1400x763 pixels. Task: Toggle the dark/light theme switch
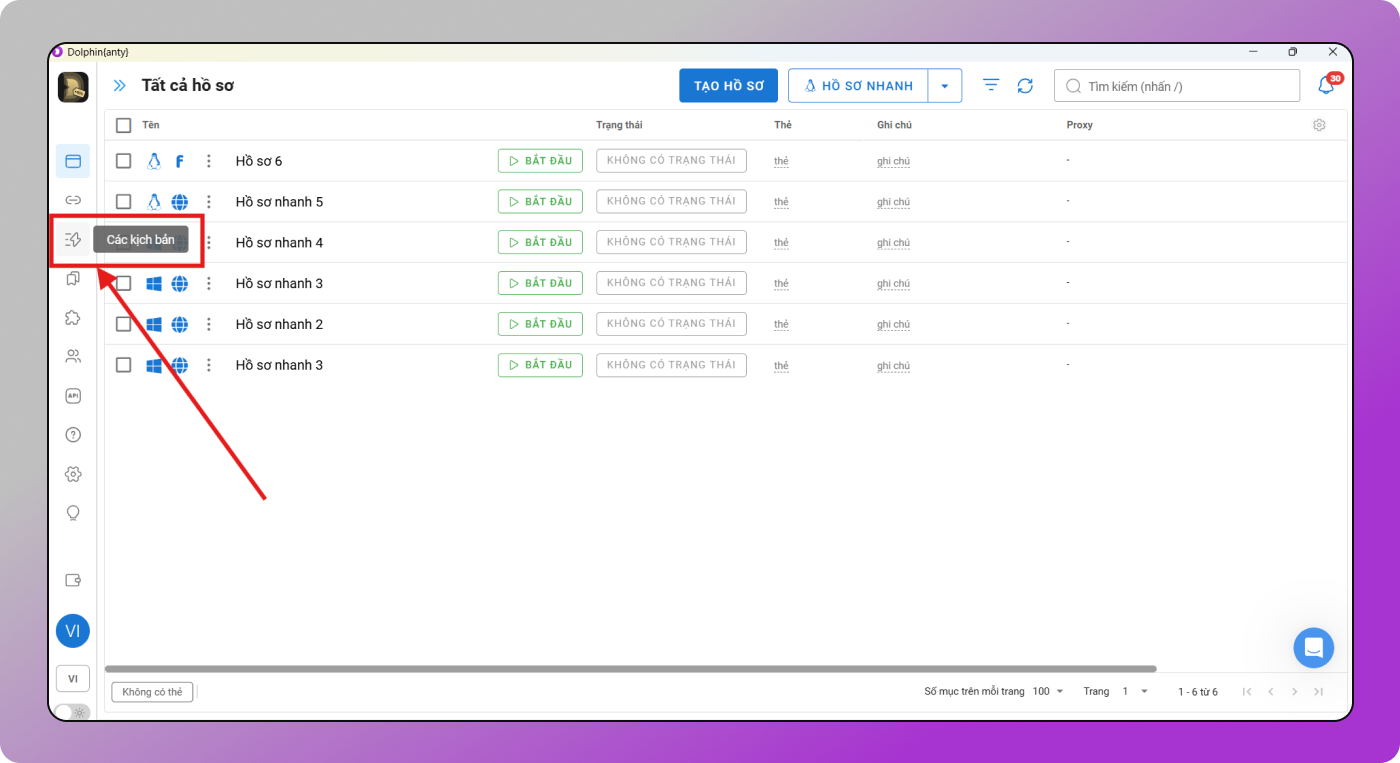pyautogui.click(x=70, y=712)
